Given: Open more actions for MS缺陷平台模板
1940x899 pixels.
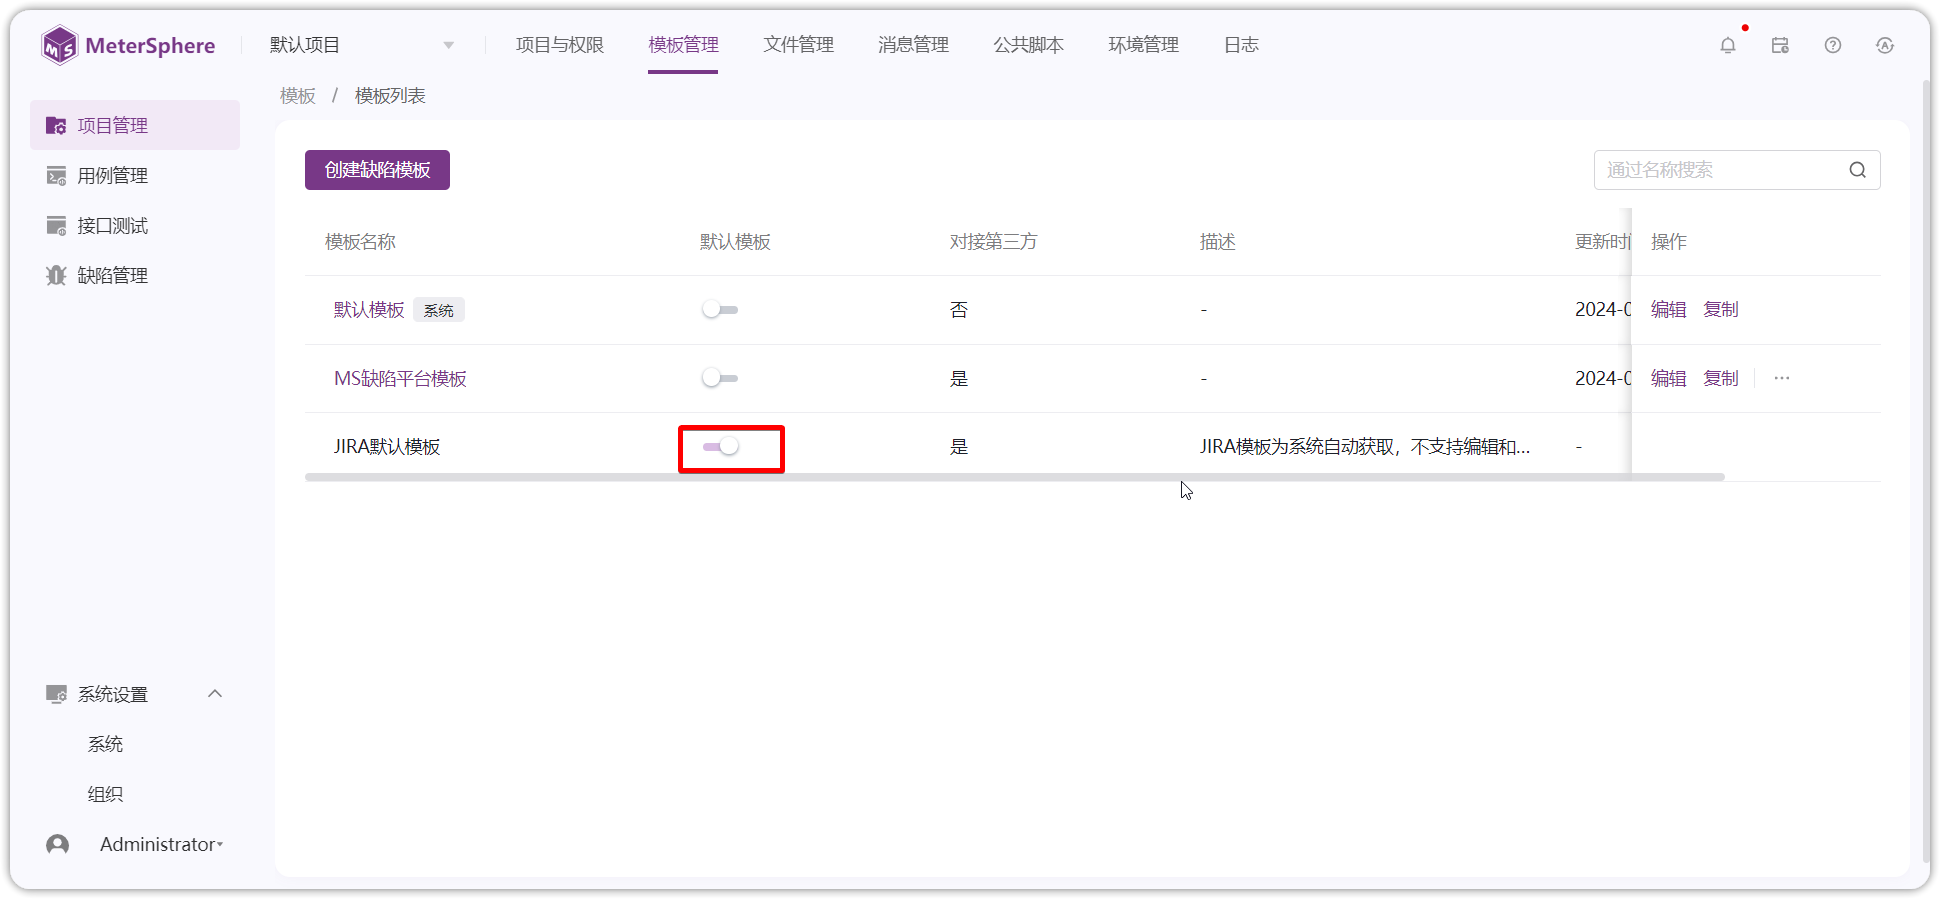Looking at the screenshot, I should (1781, 378).
